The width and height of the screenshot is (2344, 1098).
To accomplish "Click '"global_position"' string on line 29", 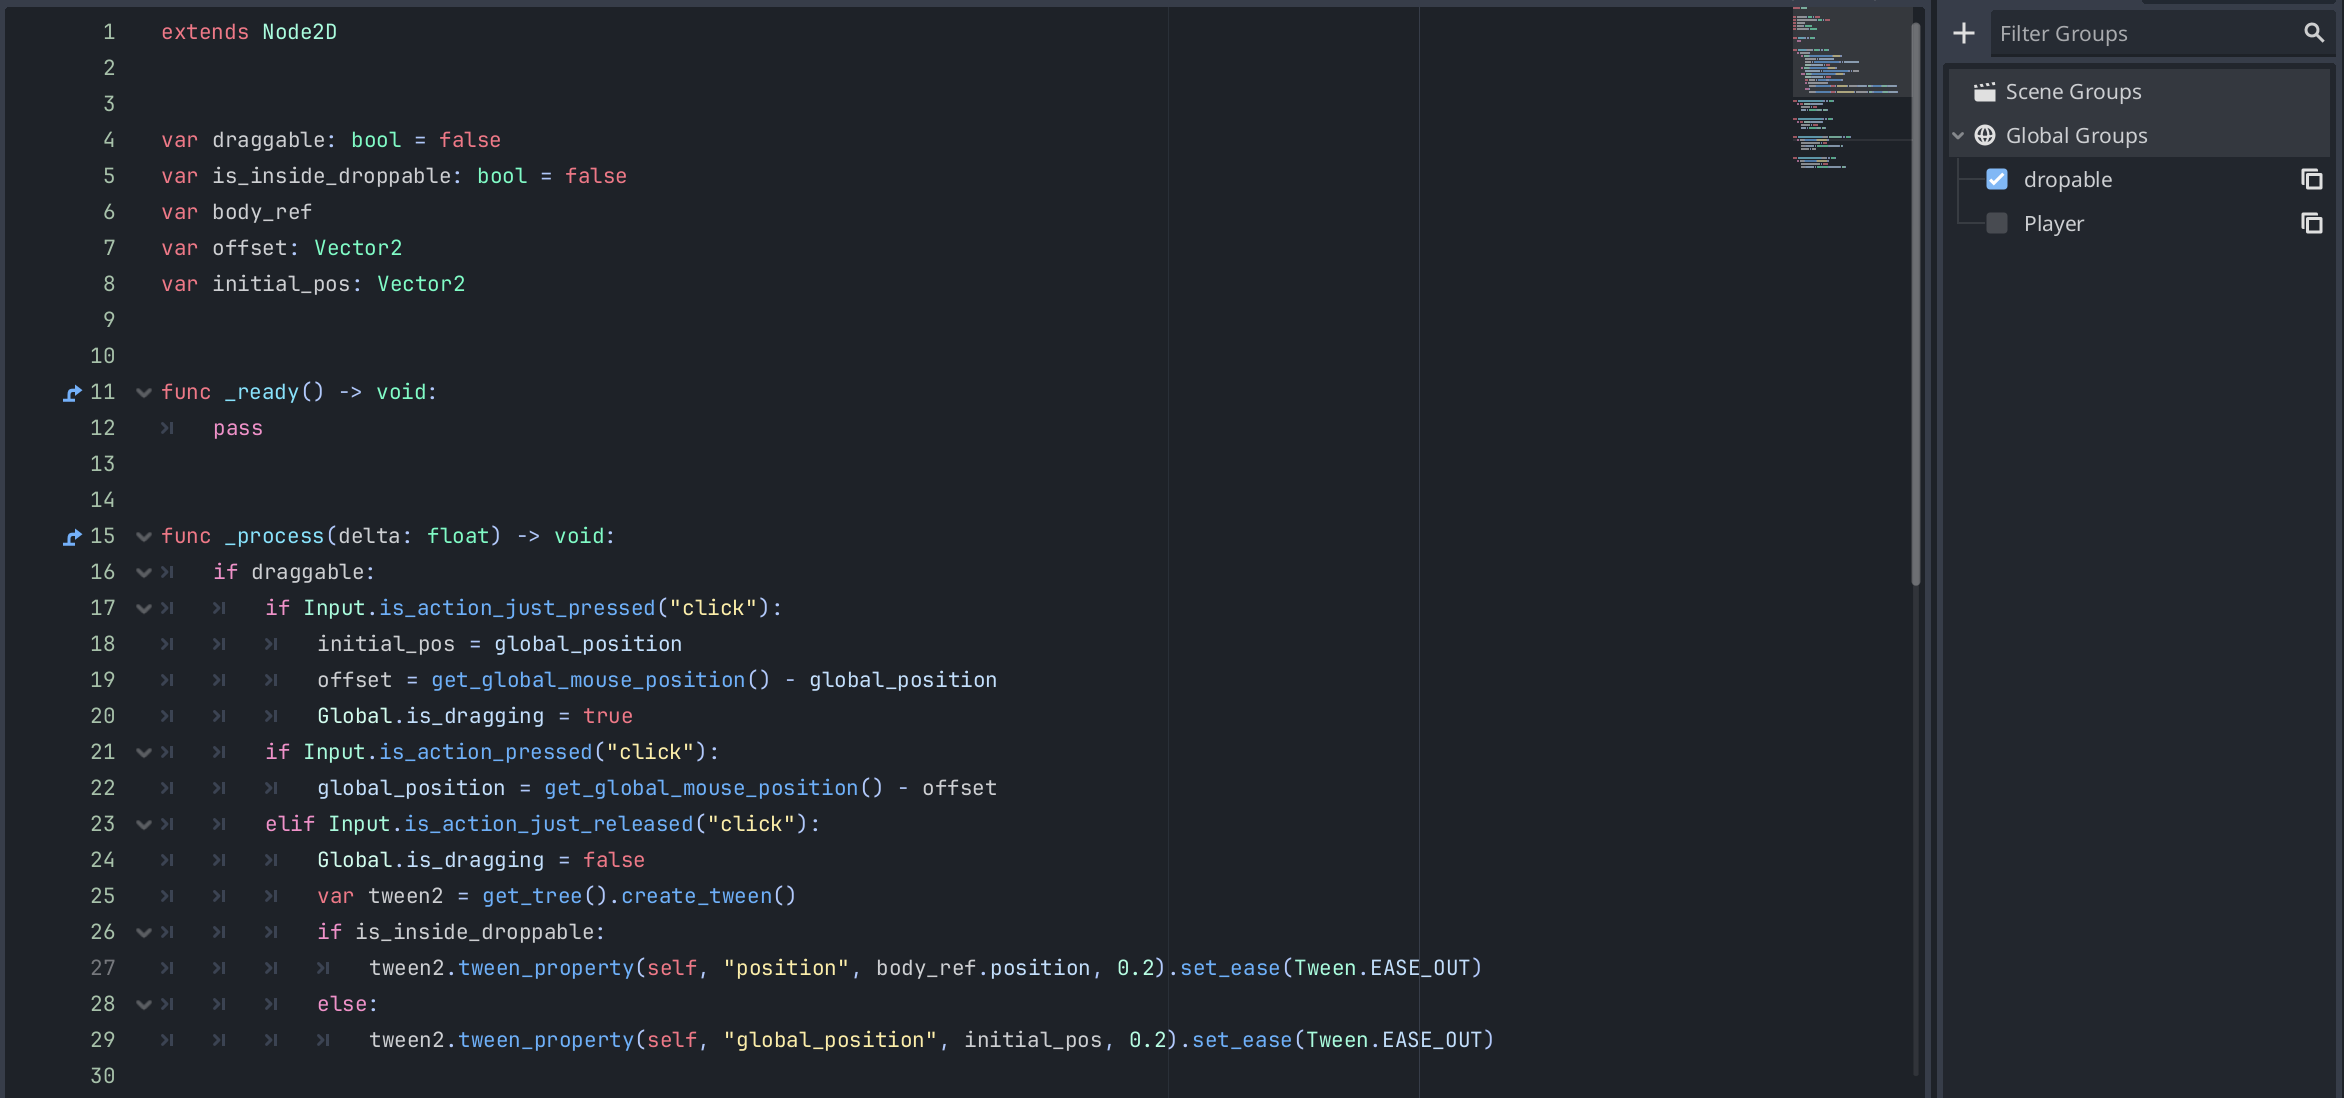I will click(x=830, y=1040).
